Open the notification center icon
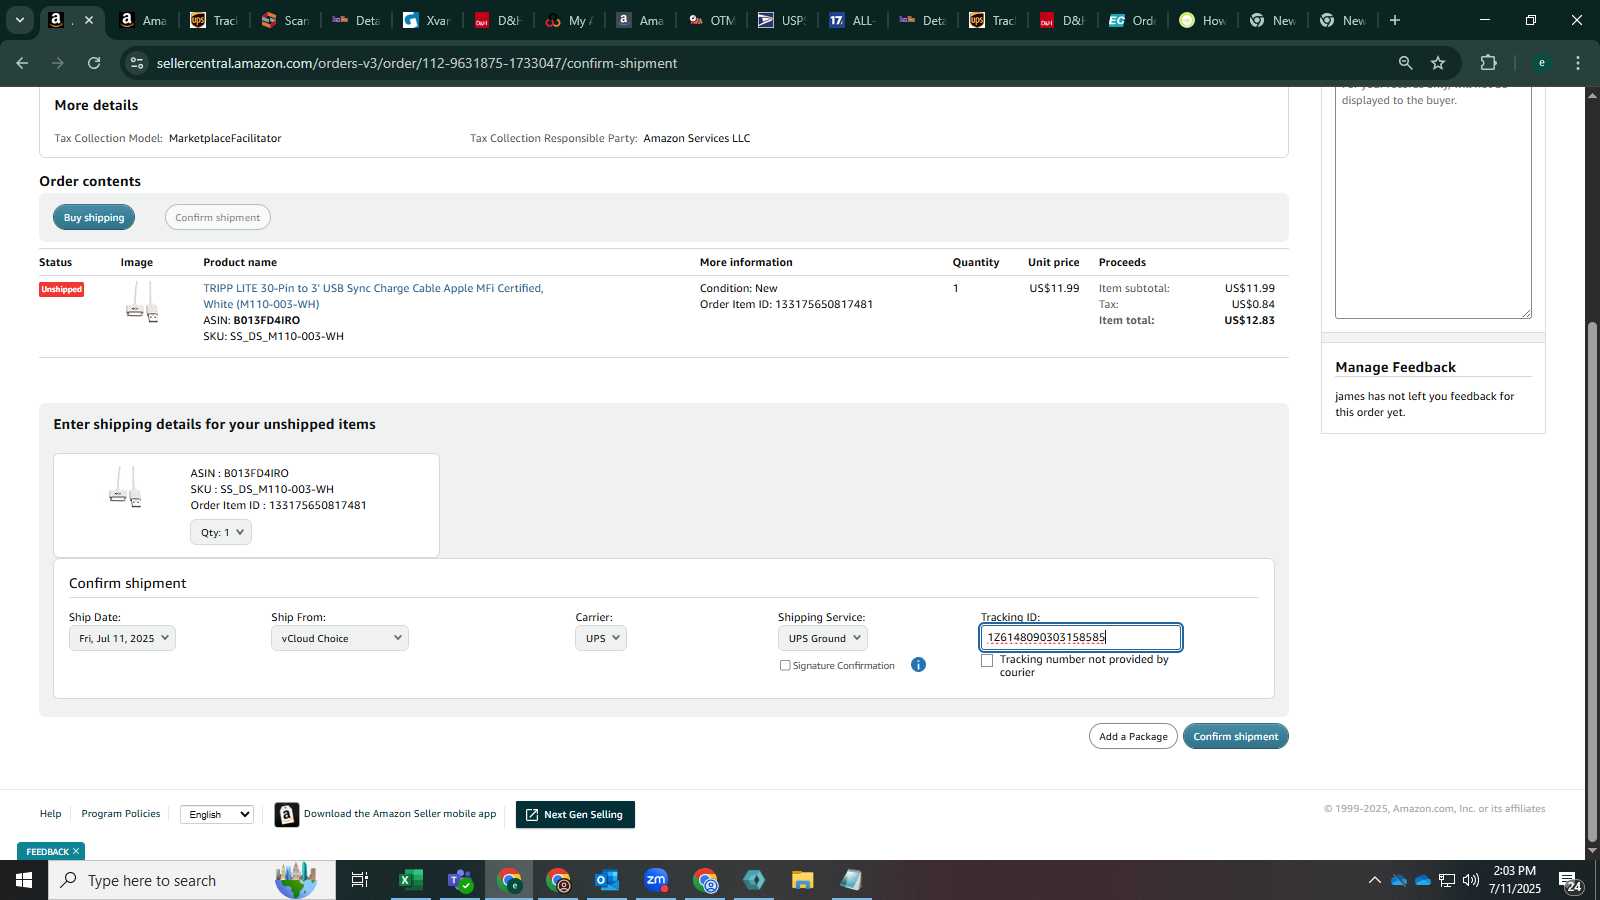 pos(1570,881)
